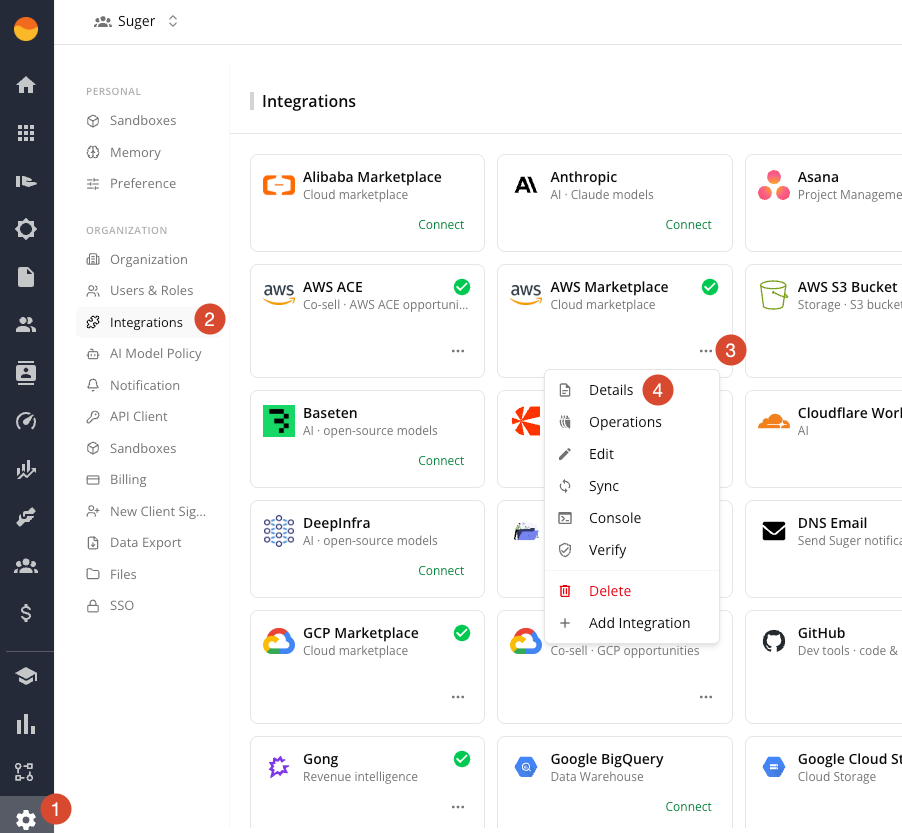Viewport: 902px width, 833px height.
Task: Open the two-people icon in left rail
Action: click(26, 325)
